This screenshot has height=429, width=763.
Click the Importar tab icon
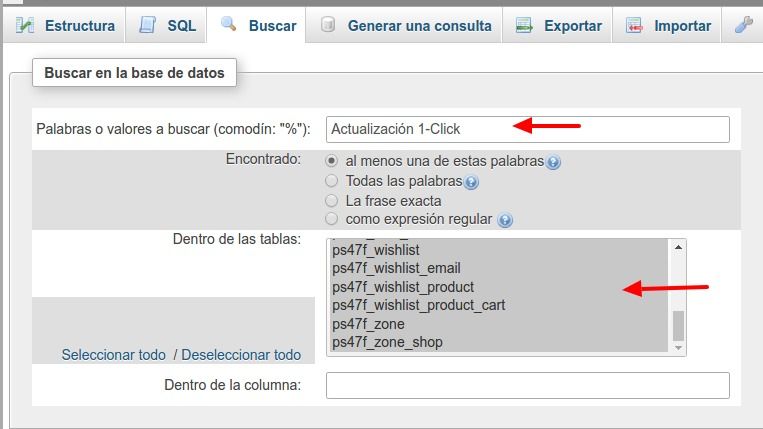634,25
